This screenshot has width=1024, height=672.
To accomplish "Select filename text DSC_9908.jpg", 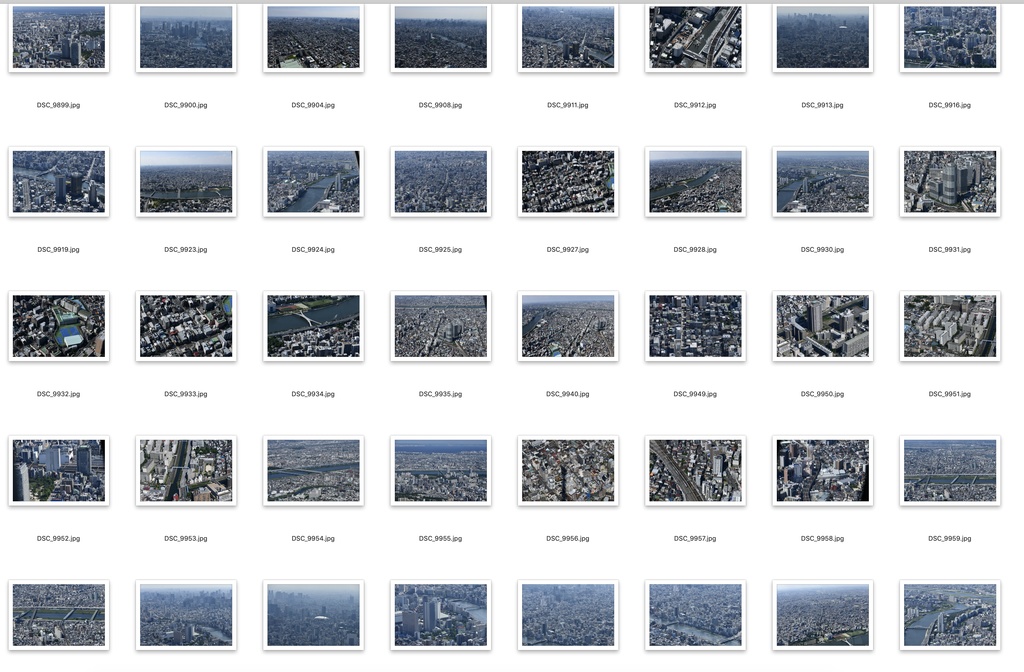I will [441, 105].
